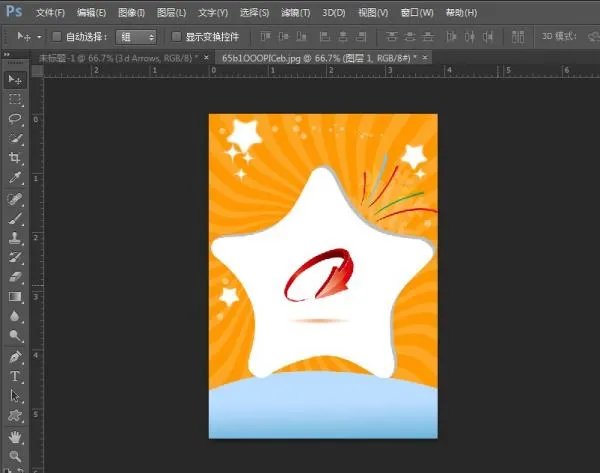This screenshot has width=600, height=473.
Task: Select the Horizontal Type tool
Action: pos(15,376)
